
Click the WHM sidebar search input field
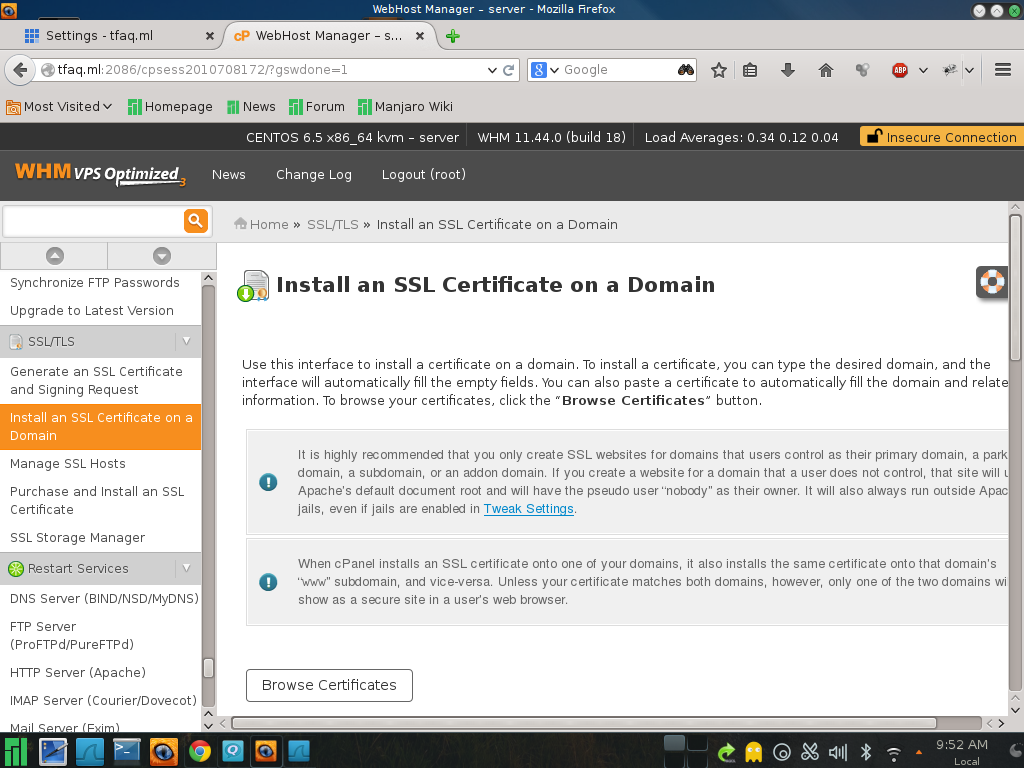pos(93,221)
